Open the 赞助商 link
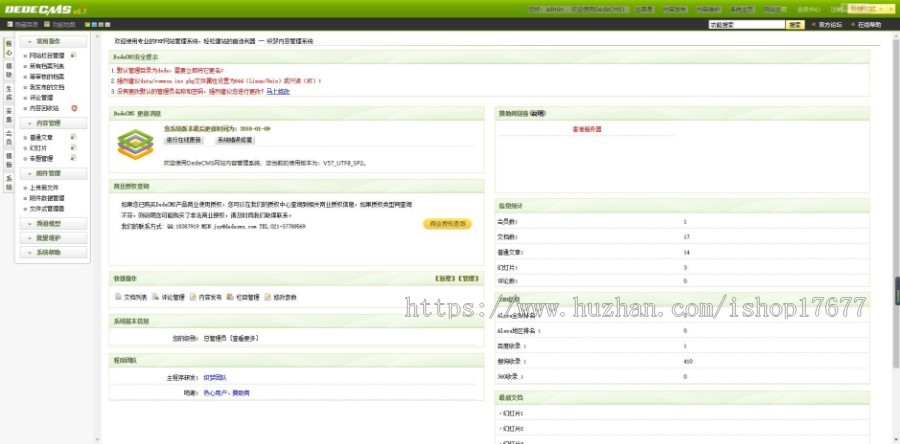 click(241, 393)
